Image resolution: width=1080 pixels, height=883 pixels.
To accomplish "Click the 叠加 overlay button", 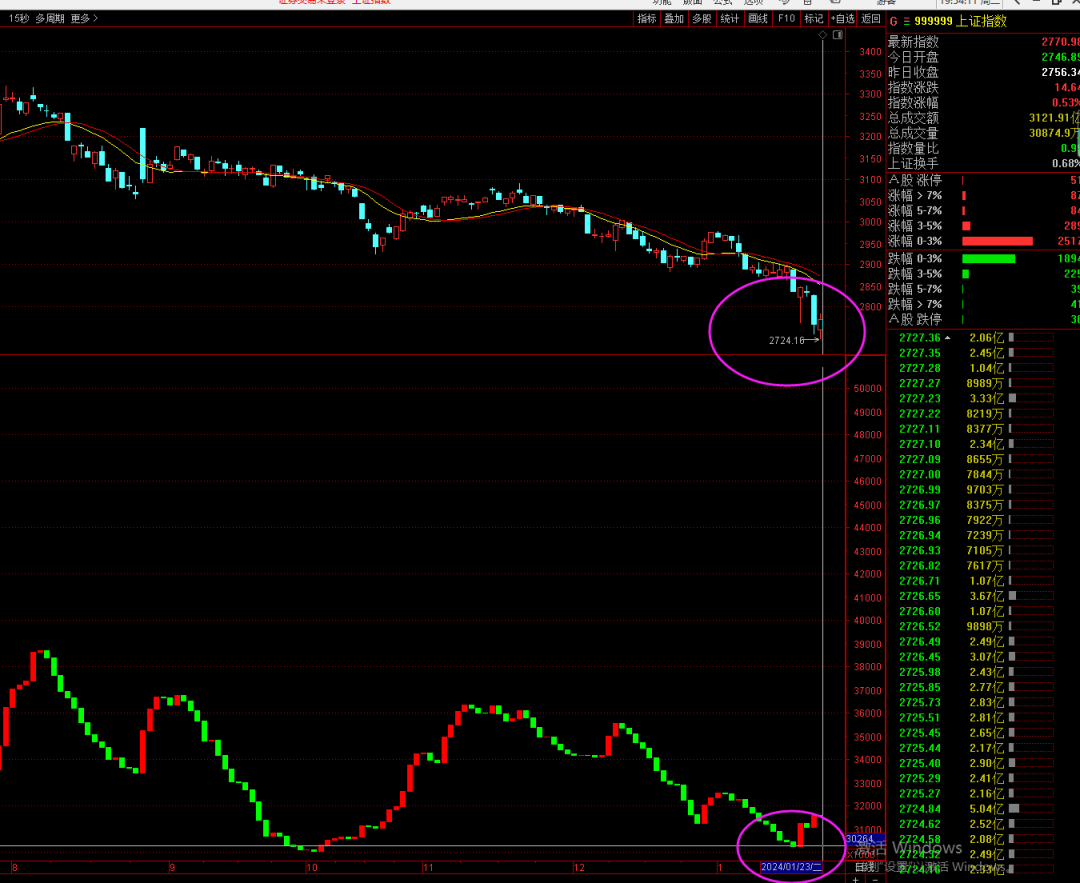I will coord(674,19).
